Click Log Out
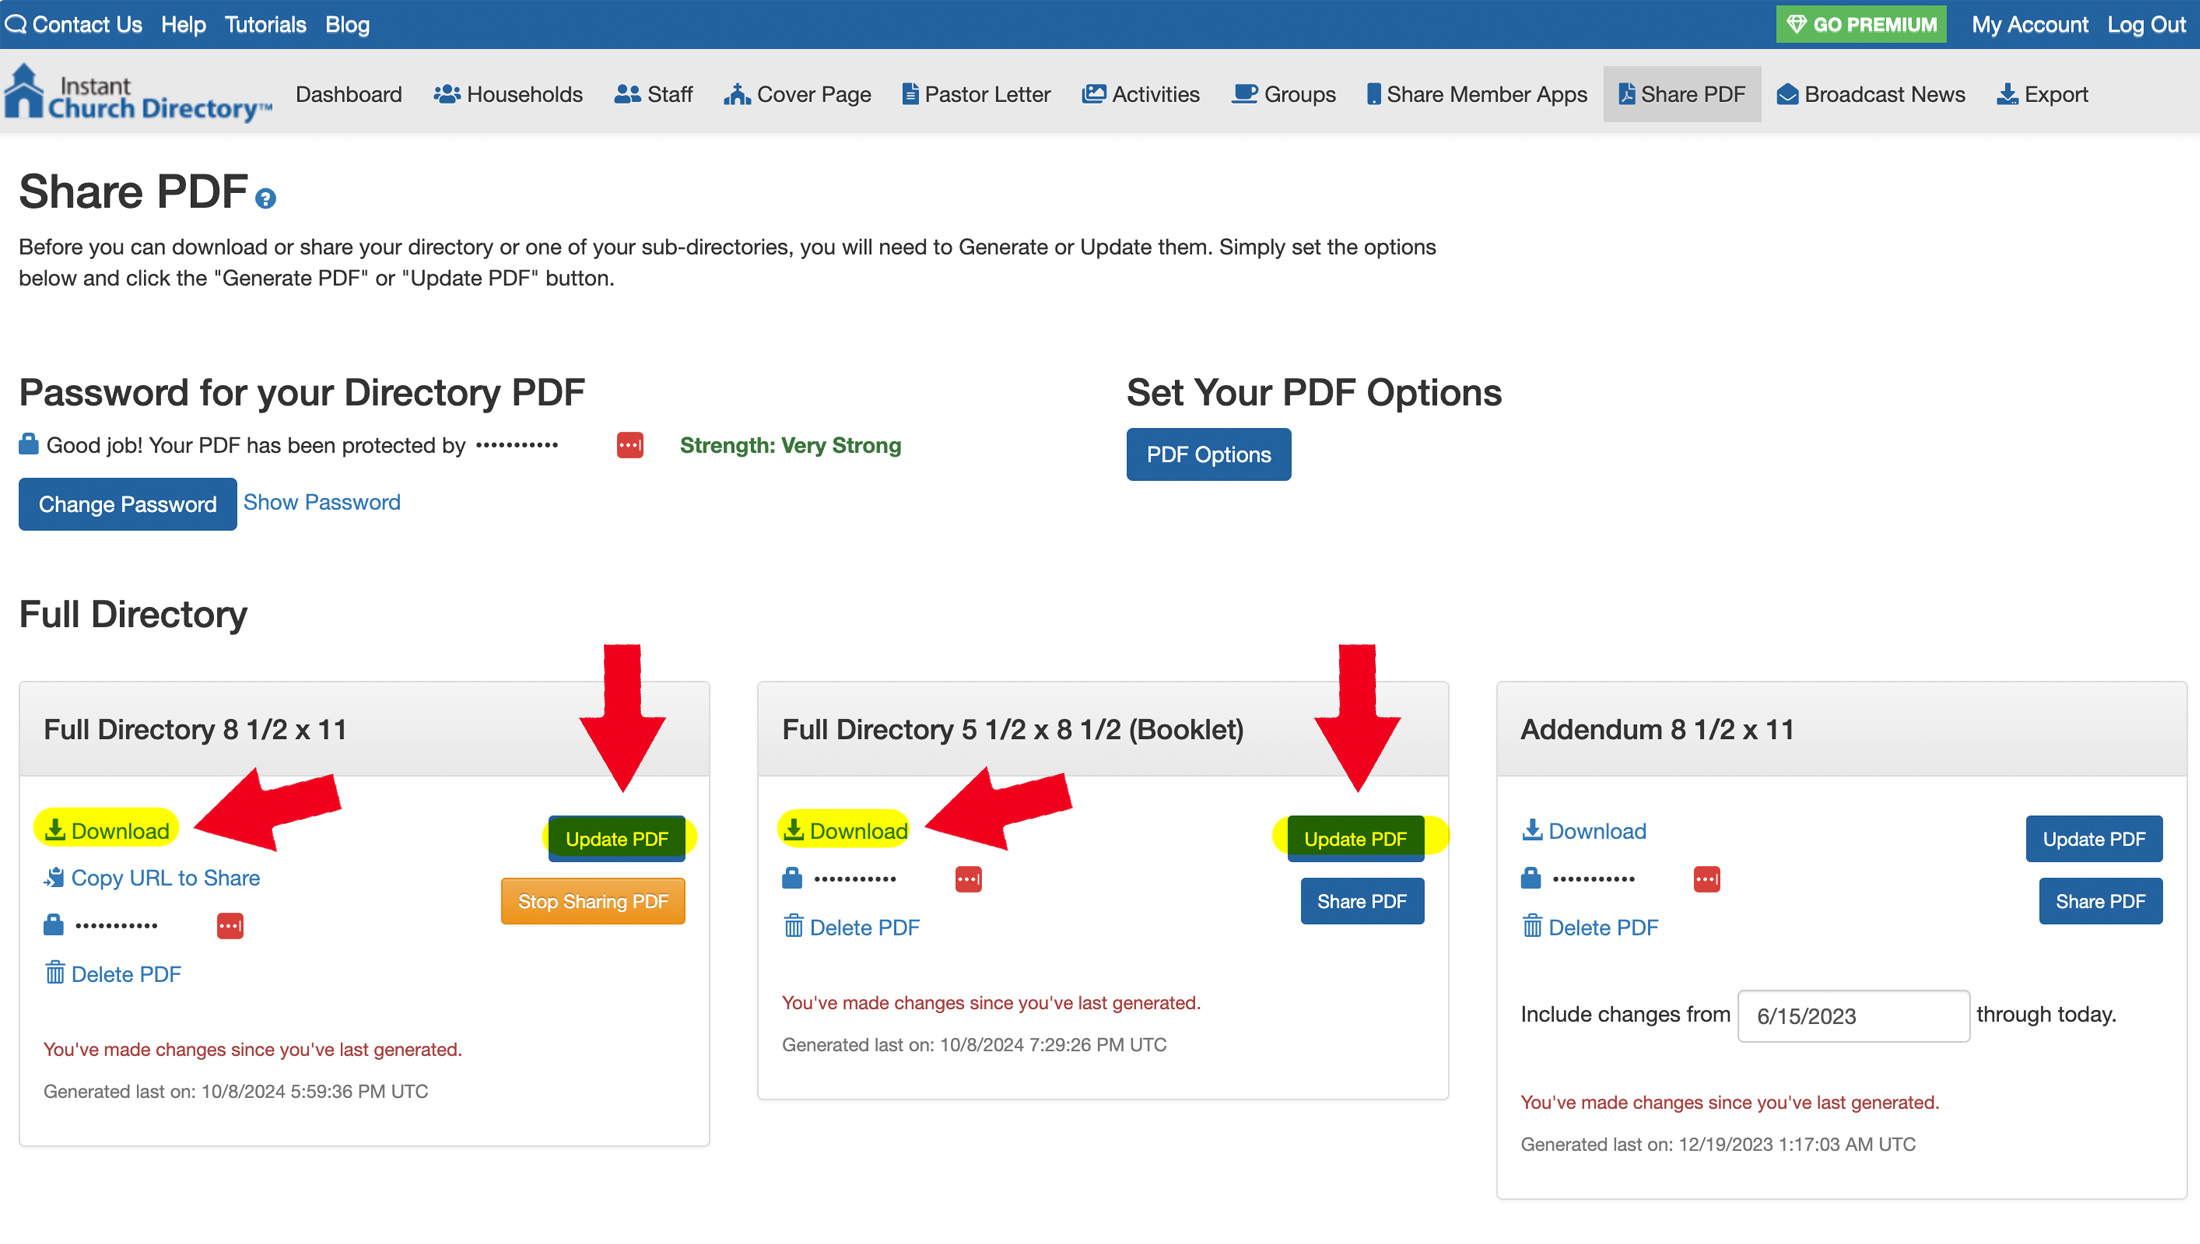Screen dimensions: 2200x1244 2147,24
